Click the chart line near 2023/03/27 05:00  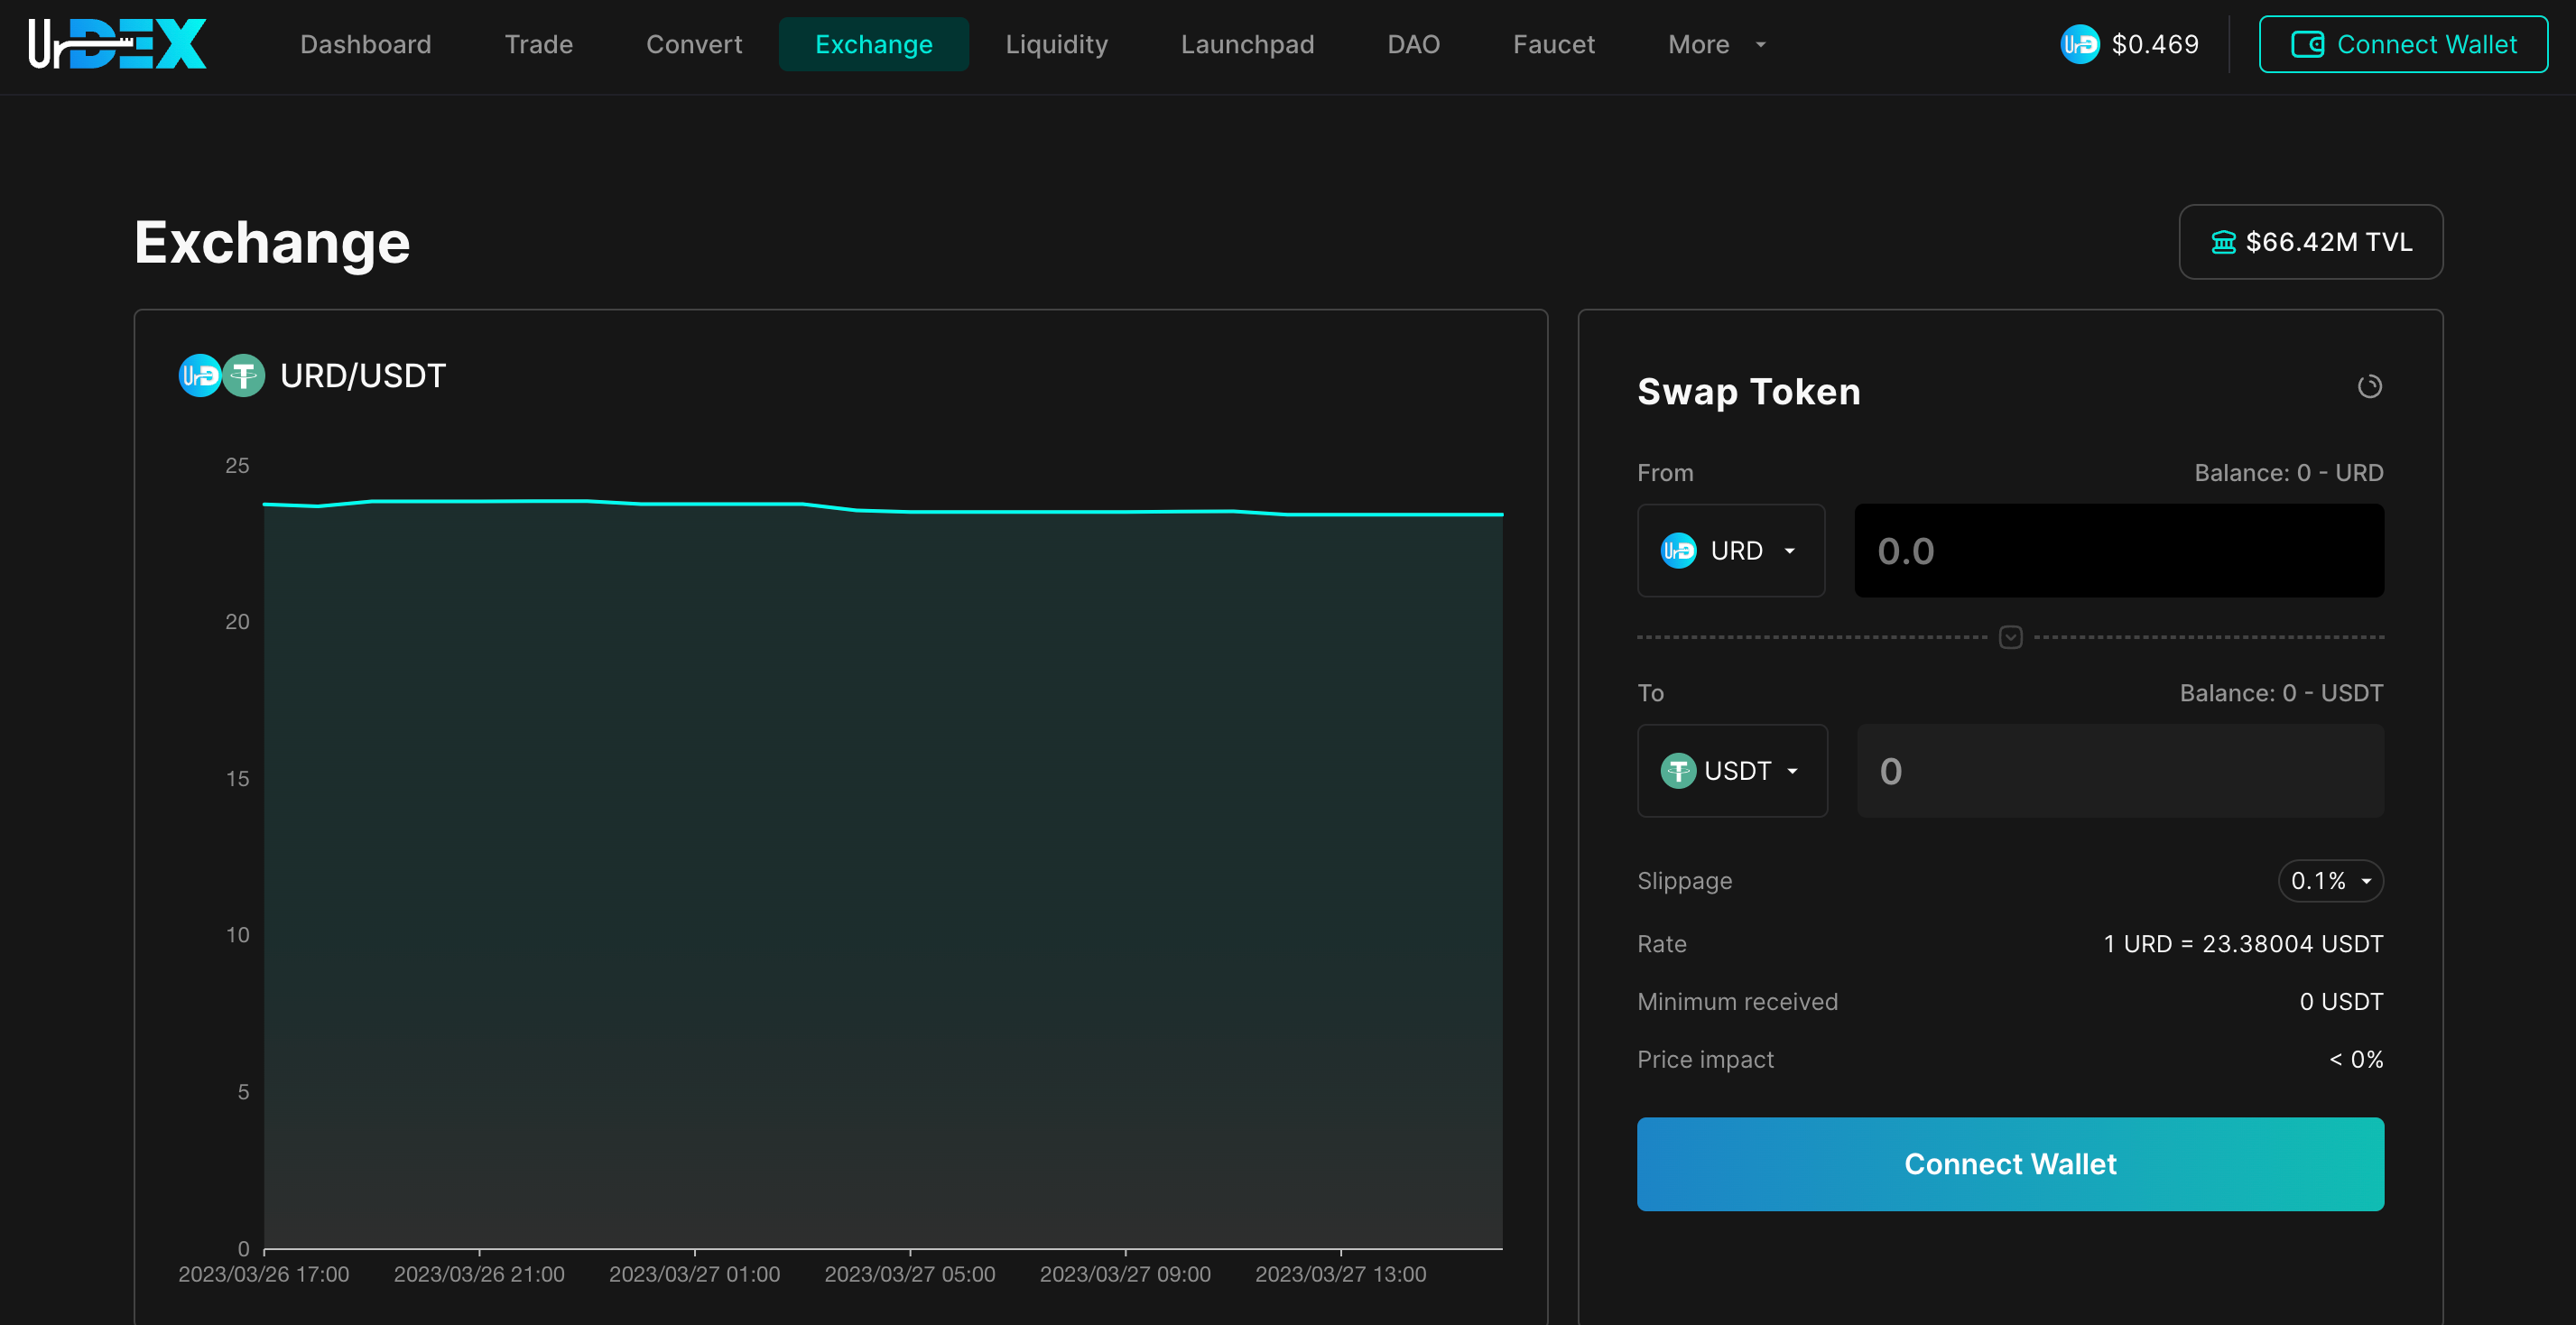tap(910, 512)
